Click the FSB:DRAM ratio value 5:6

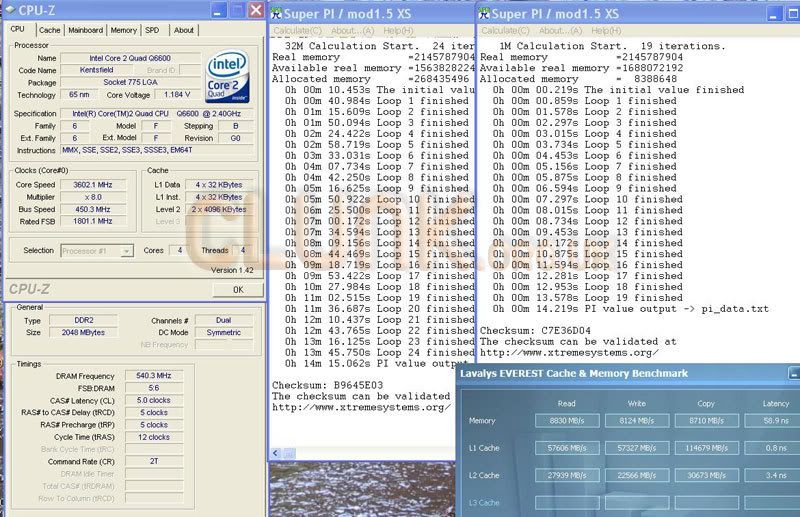coord(154,388)
